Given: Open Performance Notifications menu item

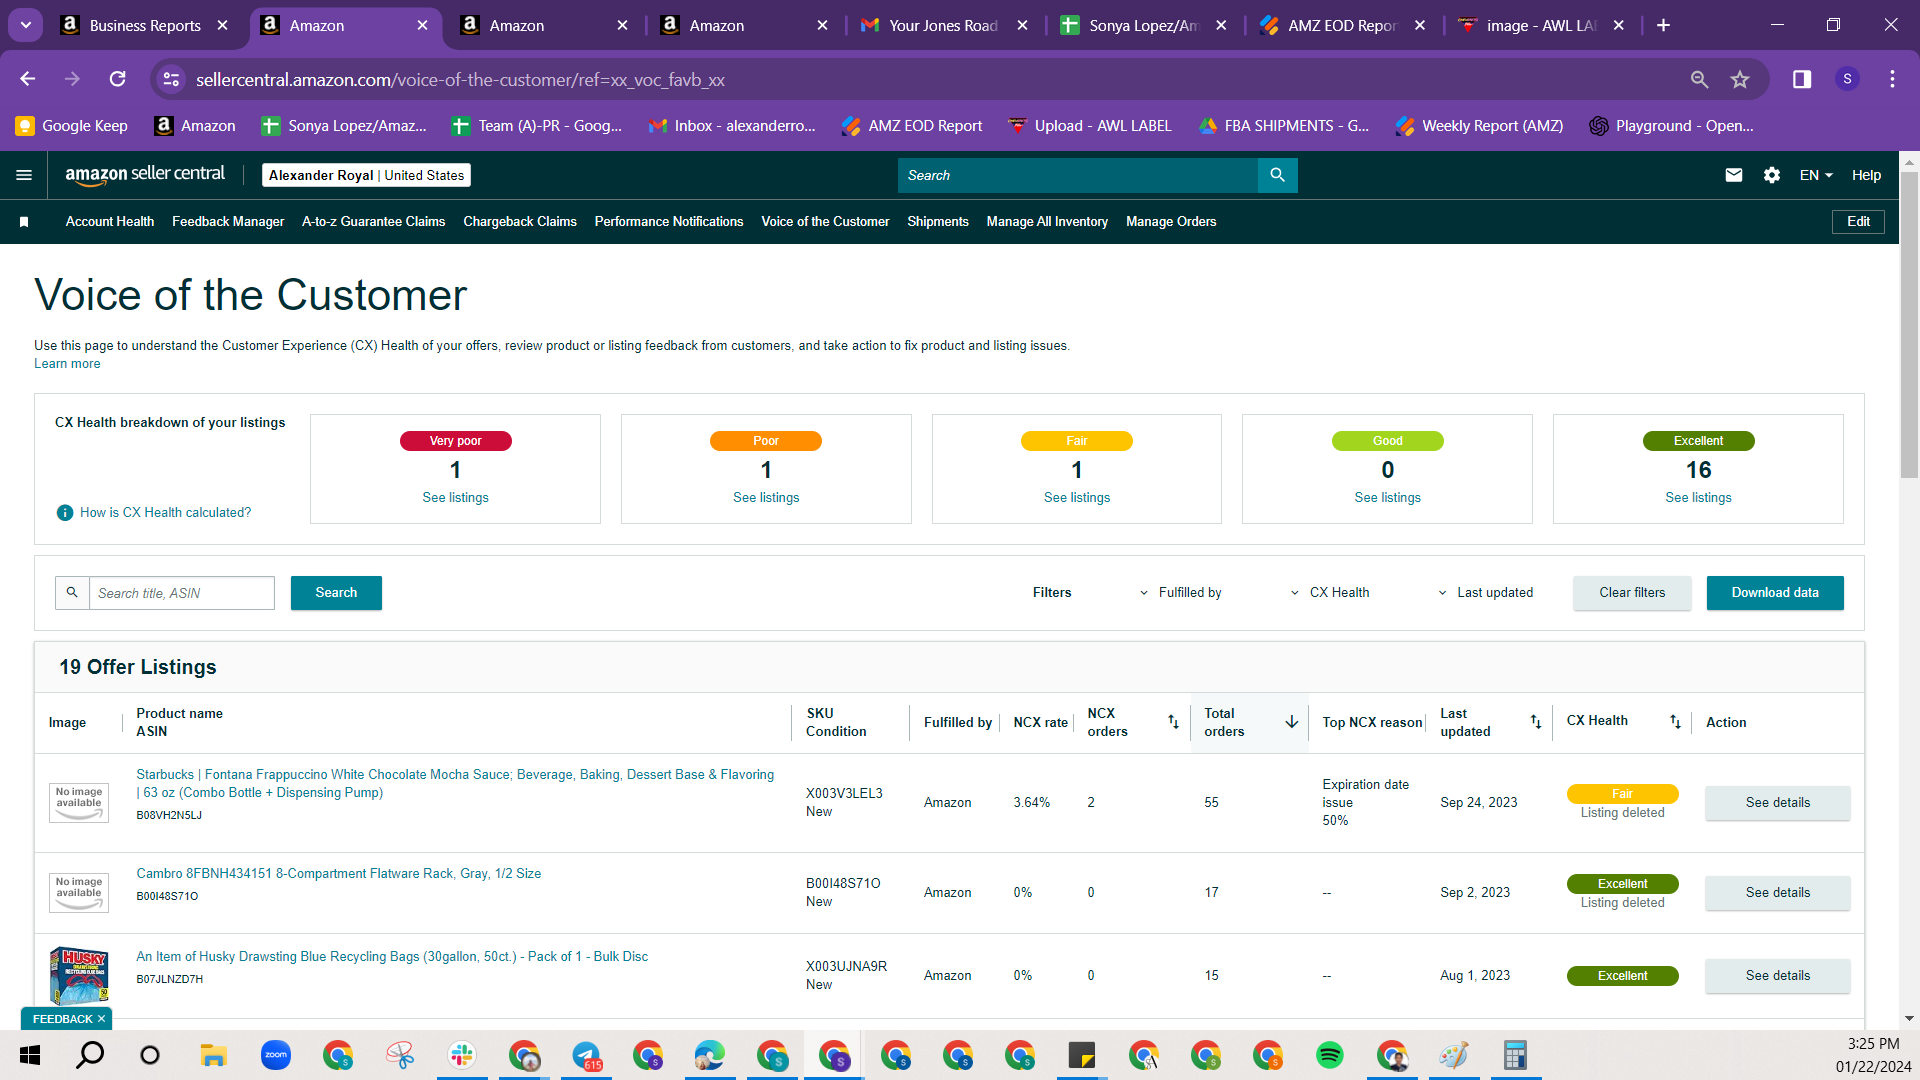Looking at the screenshot, I should tap(669, 222).
